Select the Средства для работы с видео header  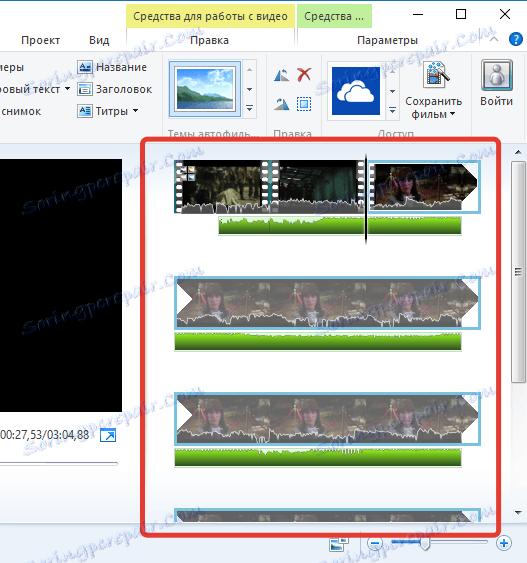pyautogui.click(x=210, y=16)
